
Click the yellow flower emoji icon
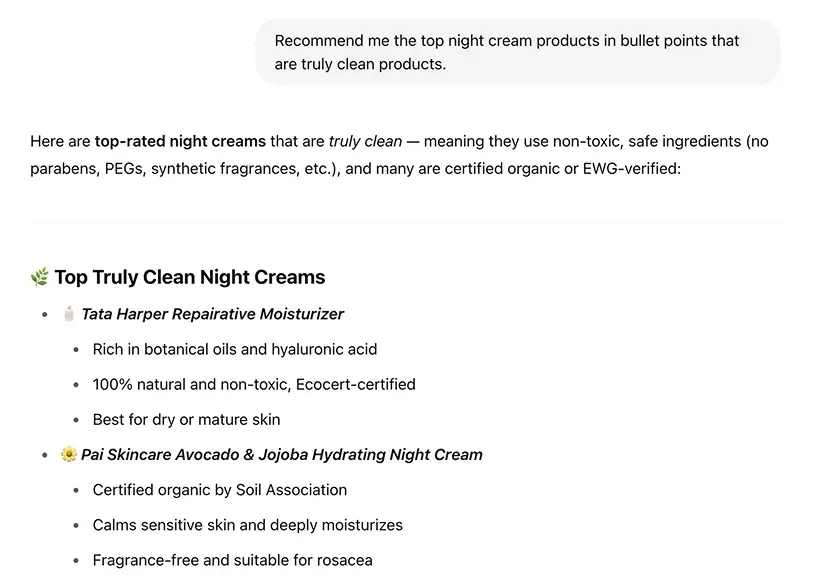69,454
